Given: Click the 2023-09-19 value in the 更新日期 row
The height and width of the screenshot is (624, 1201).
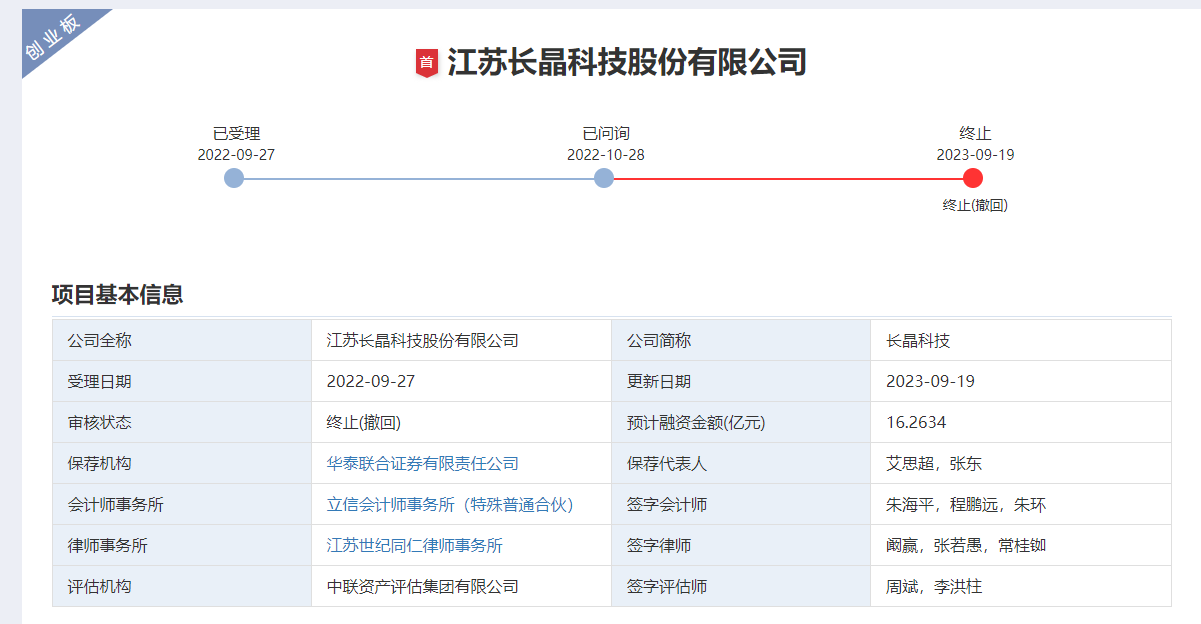Looking at the screenshot, I should pyautogui.click(x=930, y=381).
